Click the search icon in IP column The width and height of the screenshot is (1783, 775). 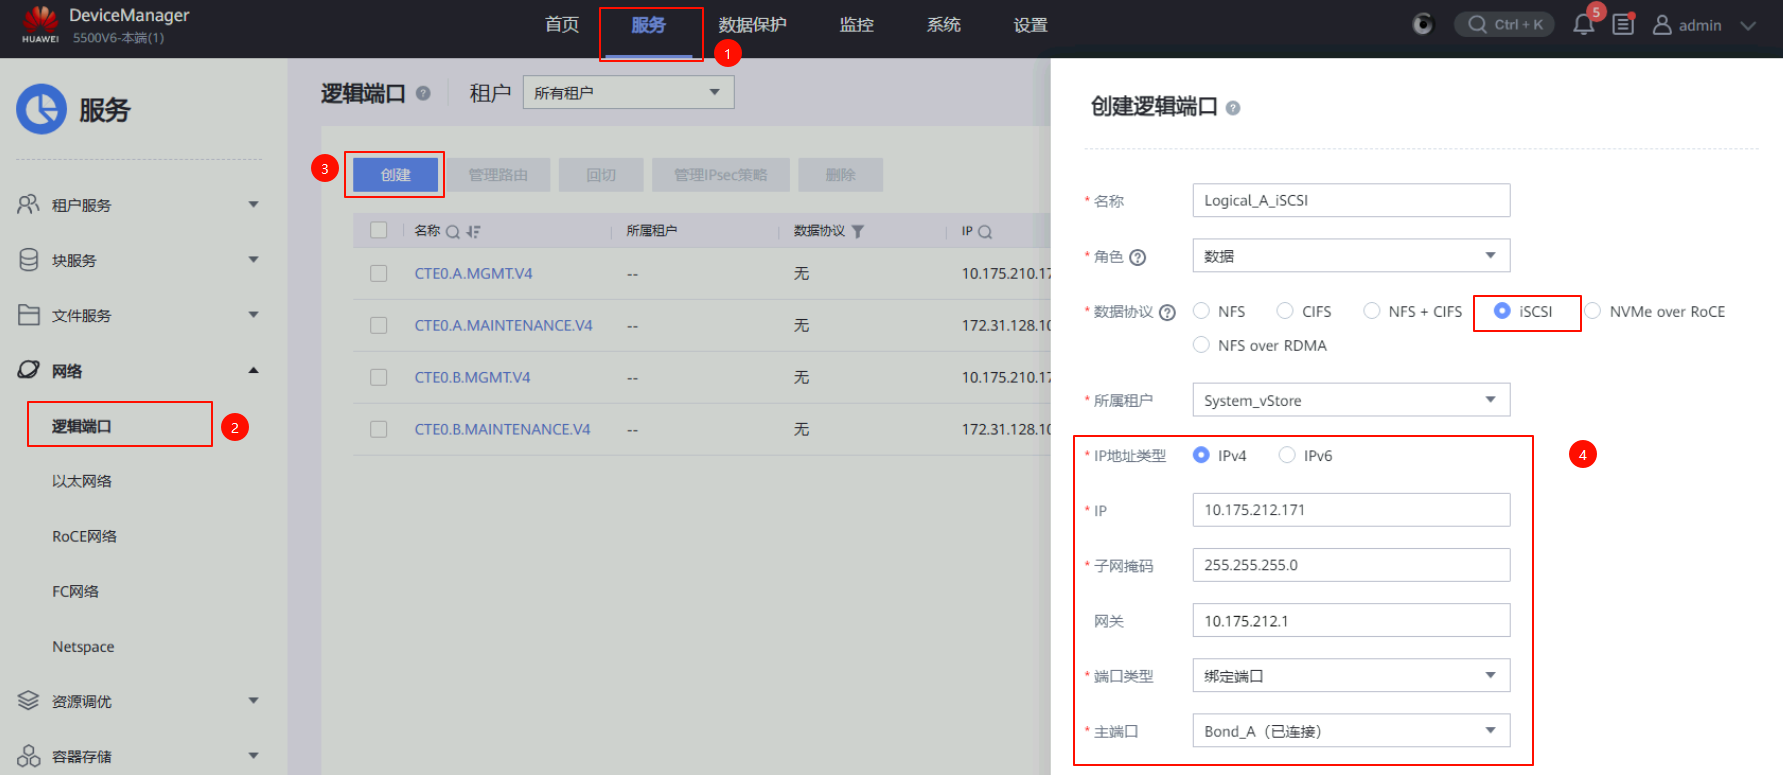[x=985, y=232]
